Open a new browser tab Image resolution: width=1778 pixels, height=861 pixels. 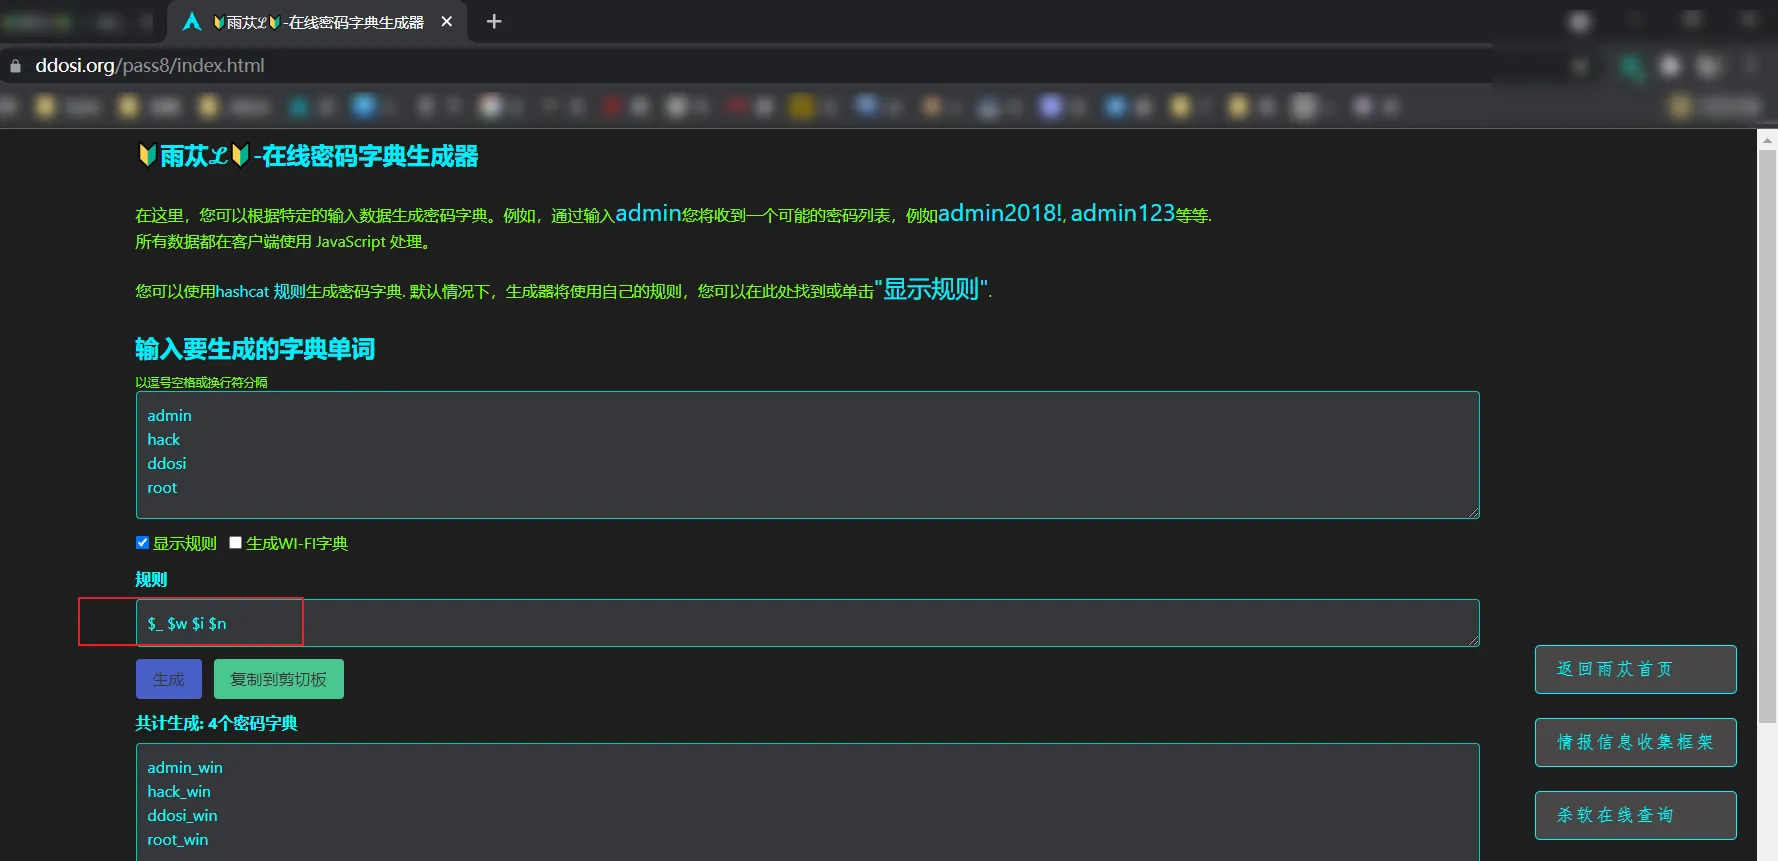494,22
